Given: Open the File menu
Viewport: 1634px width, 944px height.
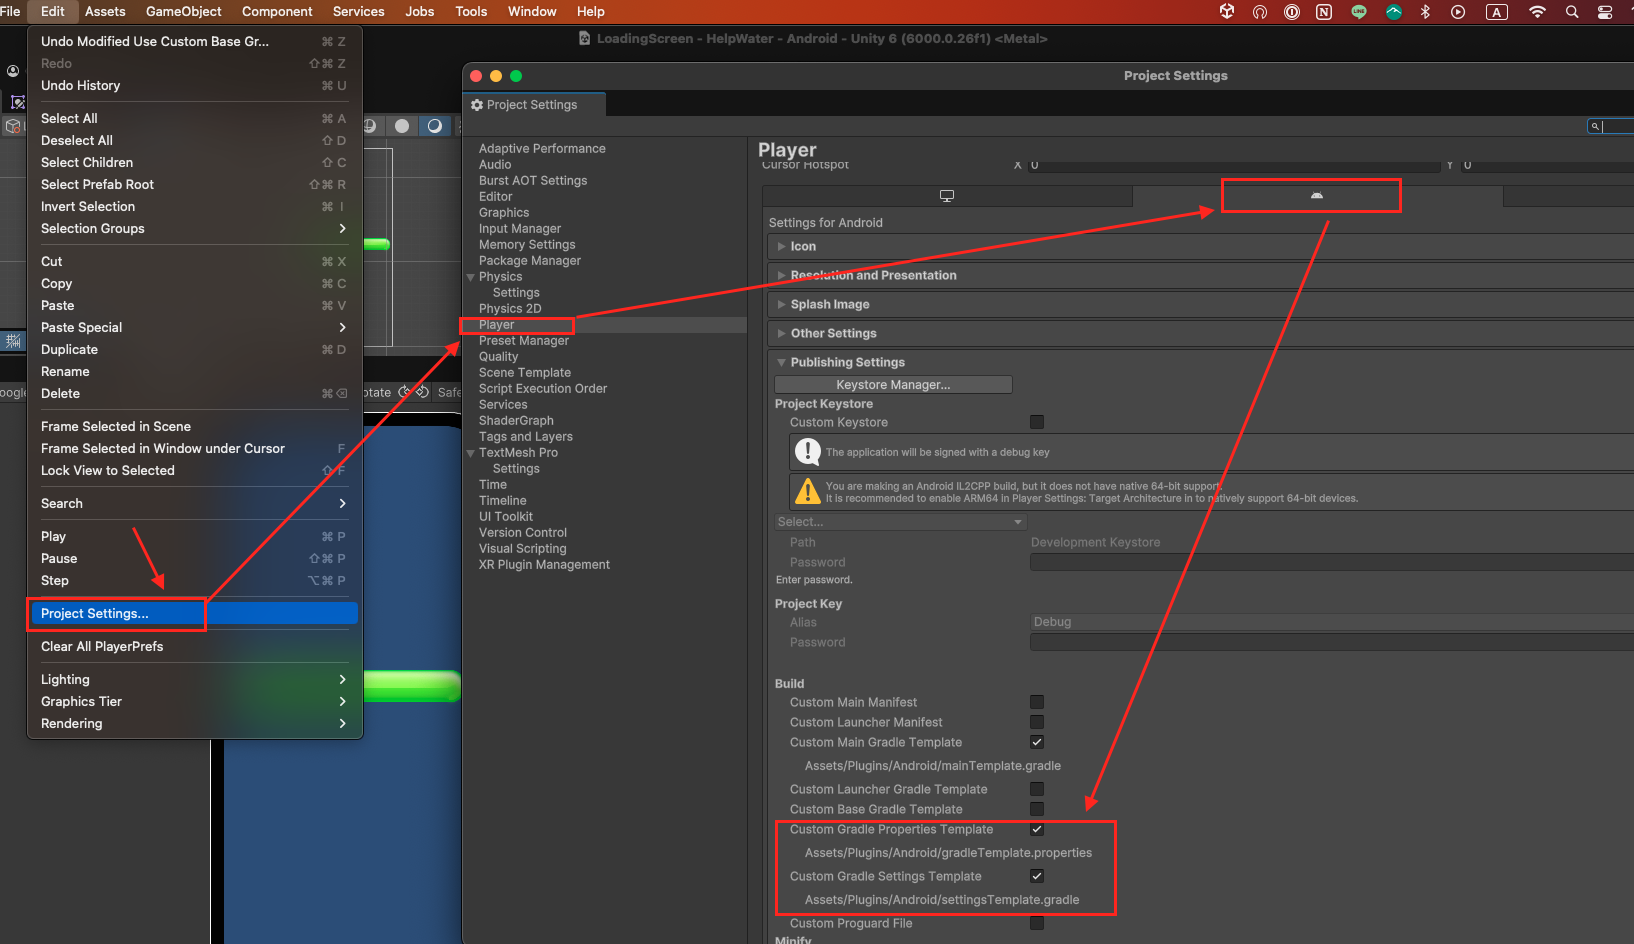Looking at the screenshot, I should point(11,11).
